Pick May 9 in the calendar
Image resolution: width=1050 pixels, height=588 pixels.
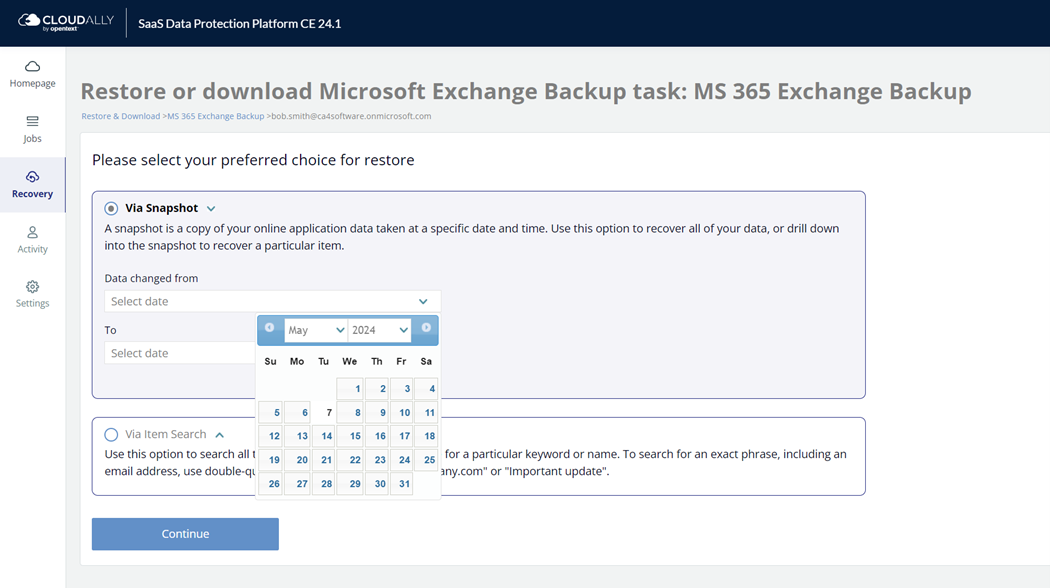pos(377,413)
